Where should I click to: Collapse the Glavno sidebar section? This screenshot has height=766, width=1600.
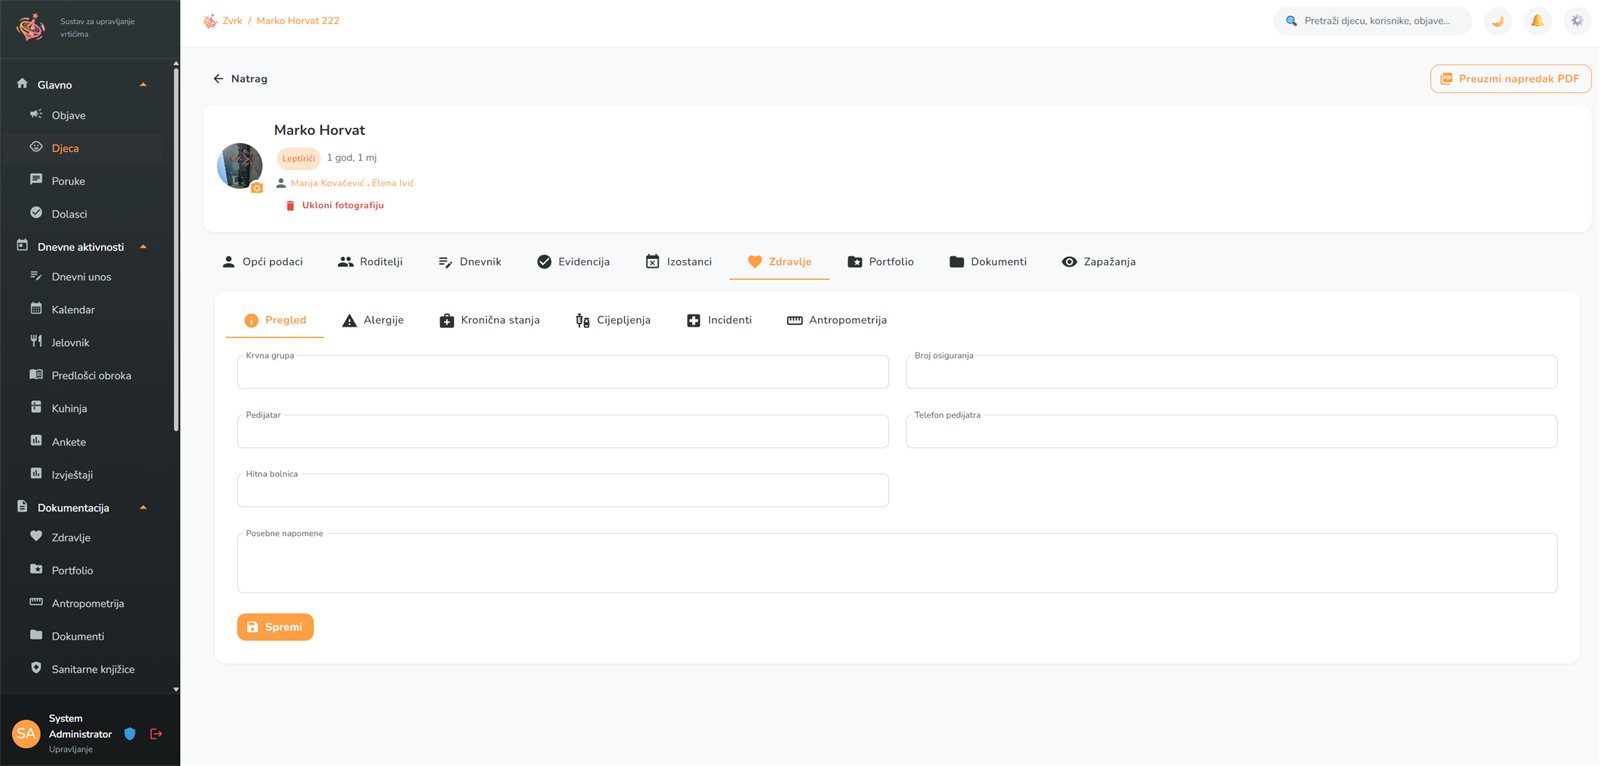(x=143, y=85)
